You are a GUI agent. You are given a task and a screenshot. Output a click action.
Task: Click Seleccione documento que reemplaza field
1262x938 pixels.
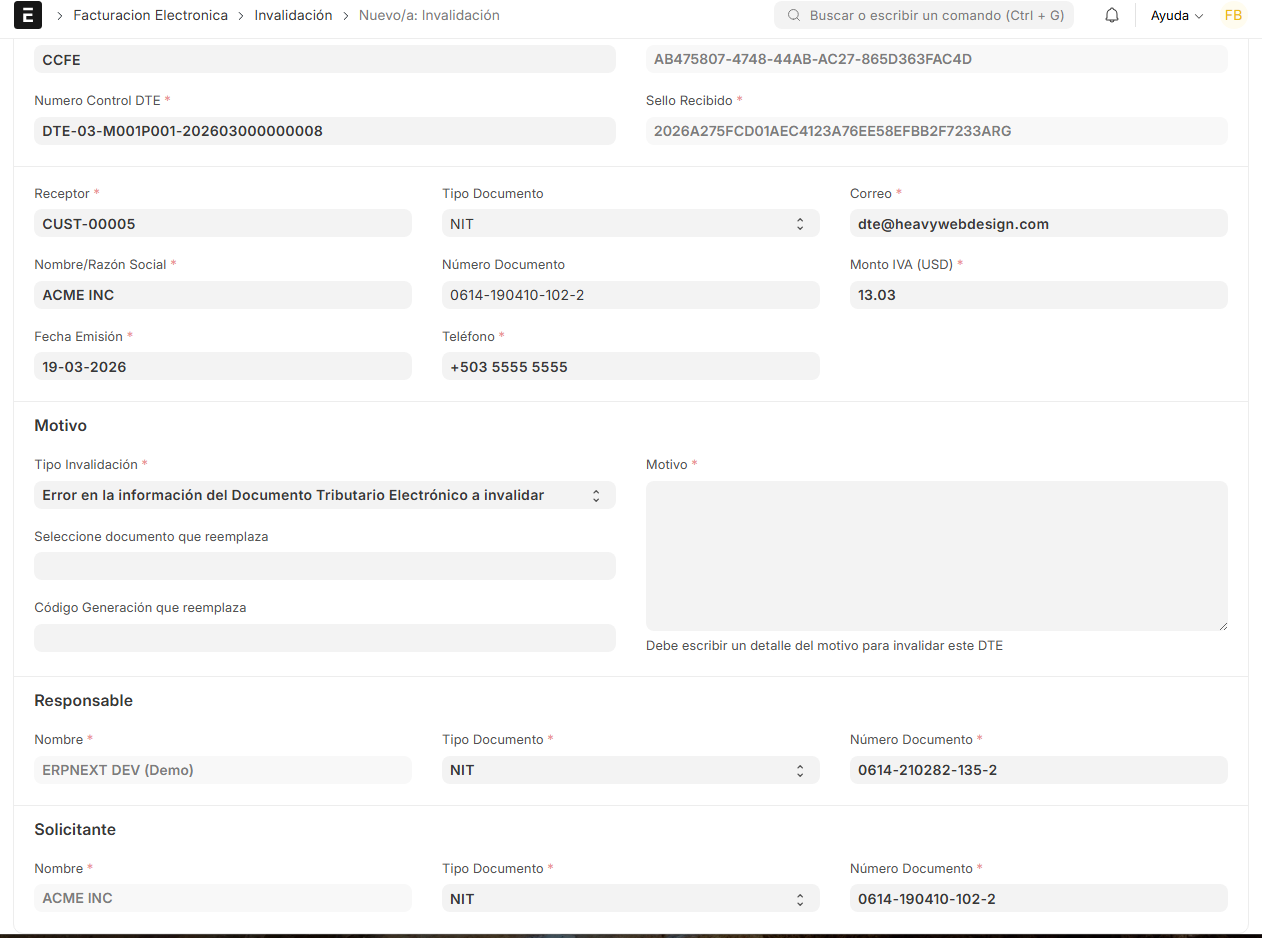tap(324, 566)
